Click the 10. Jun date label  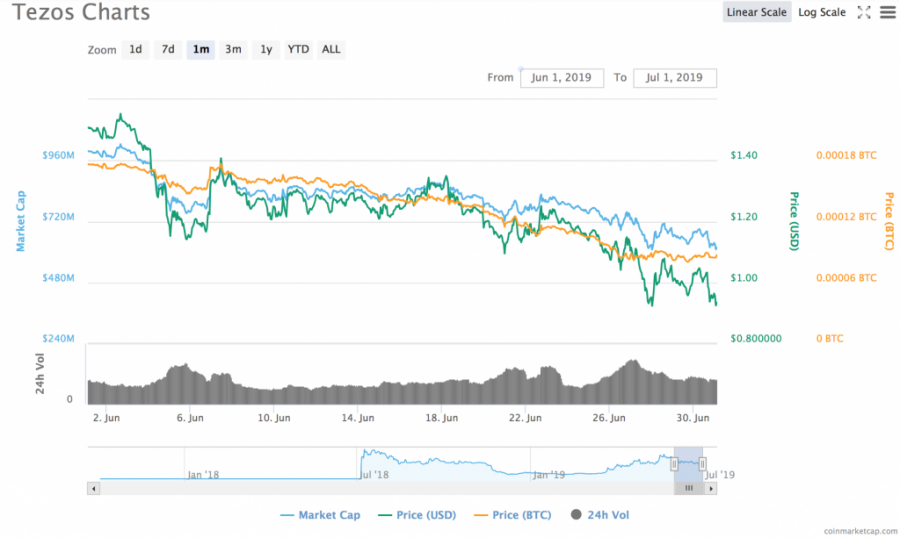point(274,418)
